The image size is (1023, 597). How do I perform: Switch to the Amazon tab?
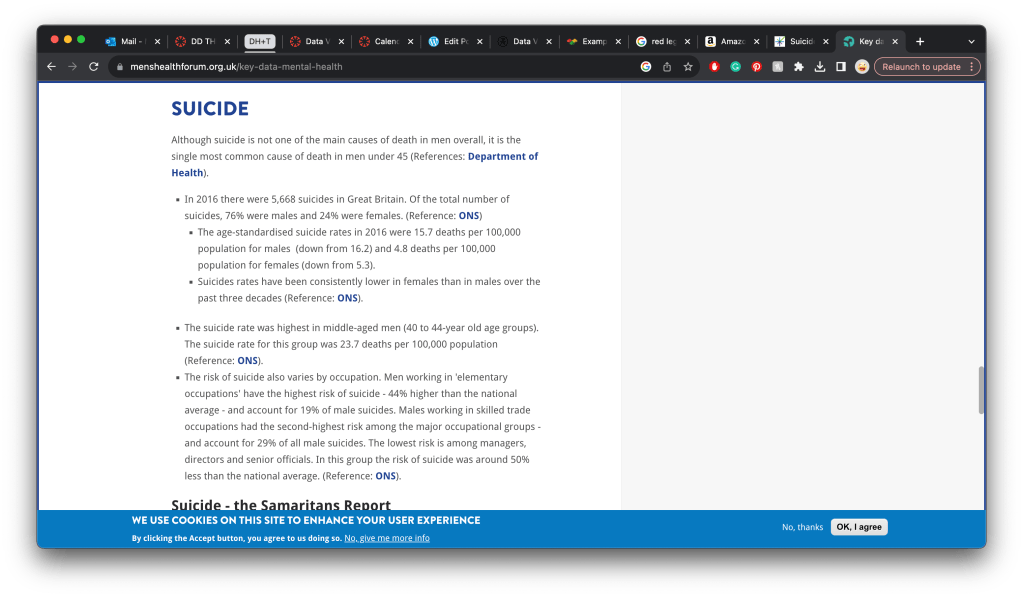(x=727, y=41)
